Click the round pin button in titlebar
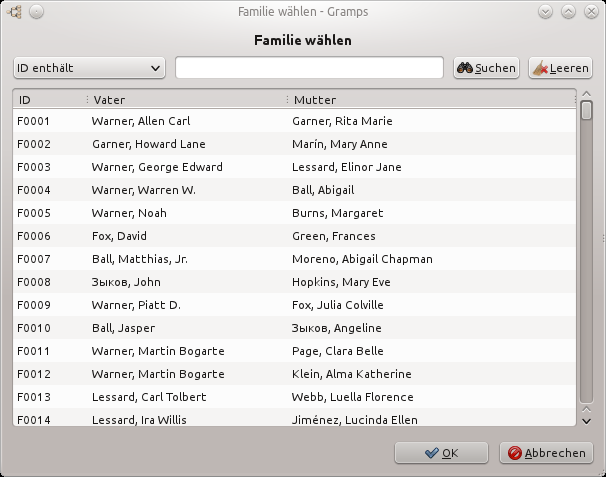606x477 pixels. pos(36,12)
